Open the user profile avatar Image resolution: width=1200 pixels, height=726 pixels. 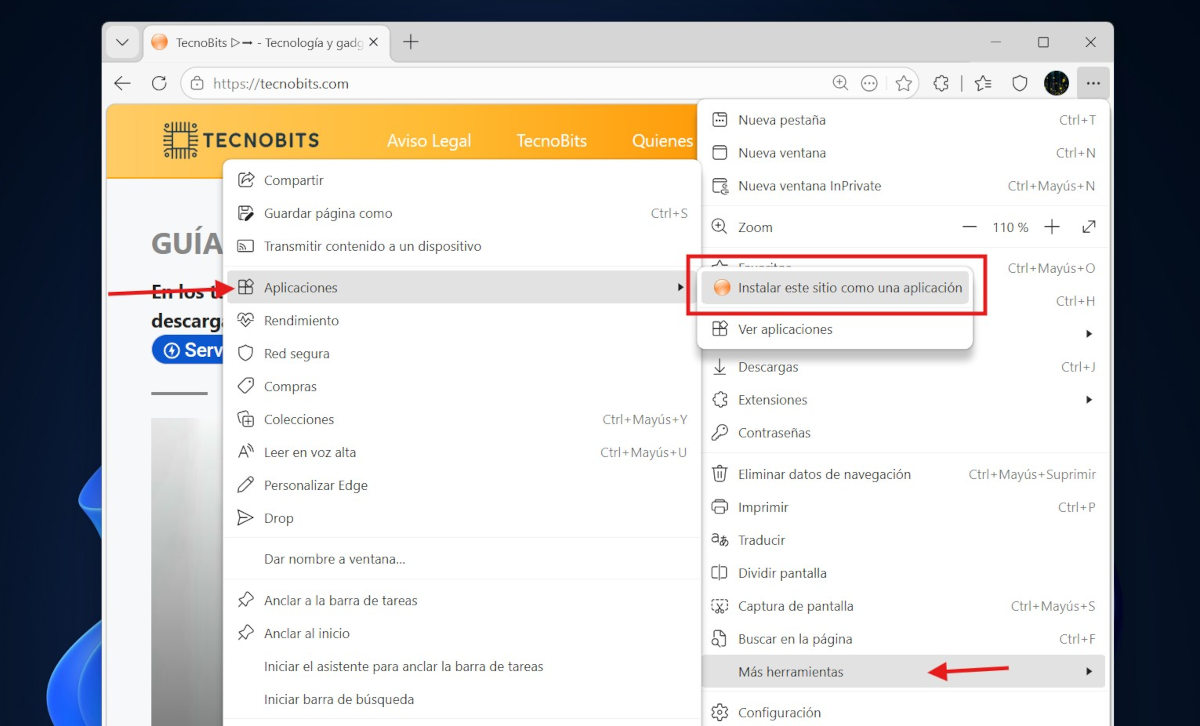point(1056,84)
